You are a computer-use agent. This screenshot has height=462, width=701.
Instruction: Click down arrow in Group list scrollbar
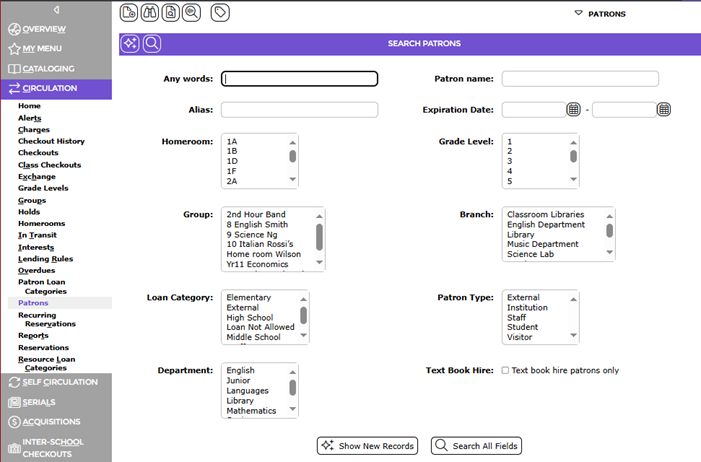(320, 262)
